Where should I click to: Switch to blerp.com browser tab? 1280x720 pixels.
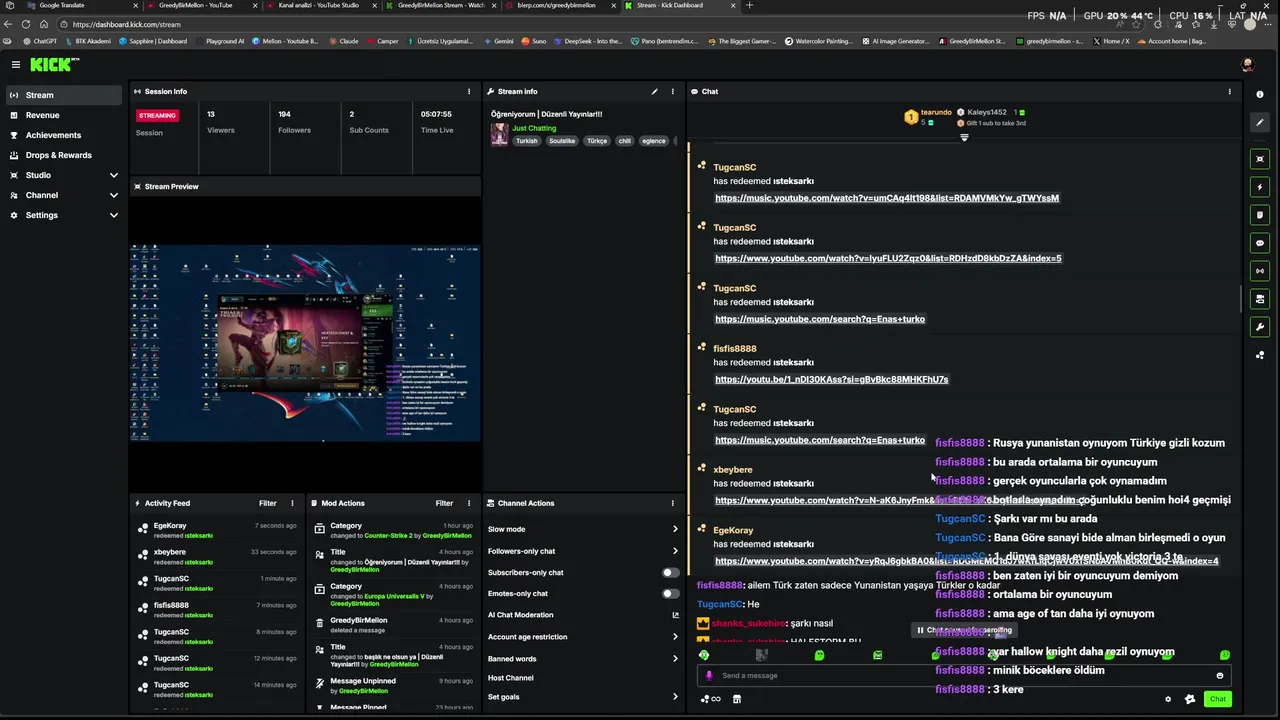click(x=556, y=5)
